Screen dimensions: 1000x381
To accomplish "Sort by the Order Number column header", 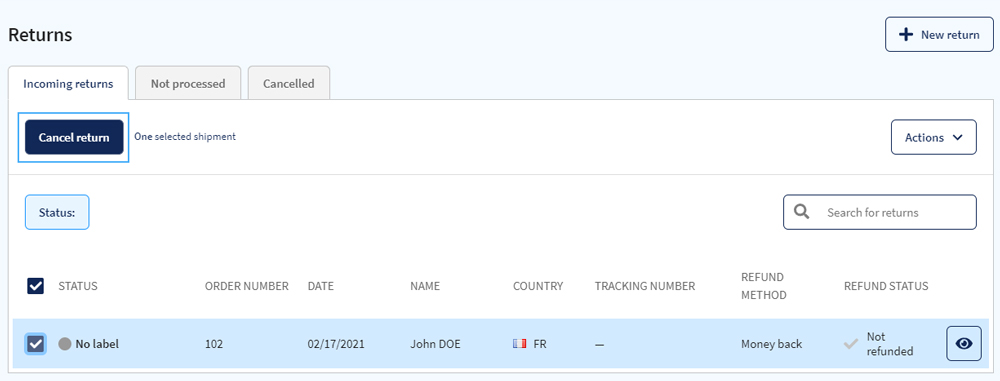I will [247, 286].
